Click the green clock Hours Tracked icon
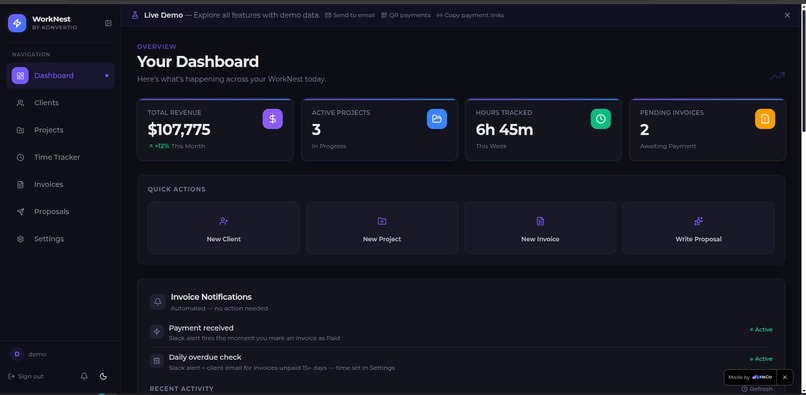 [x=601, y=119]
